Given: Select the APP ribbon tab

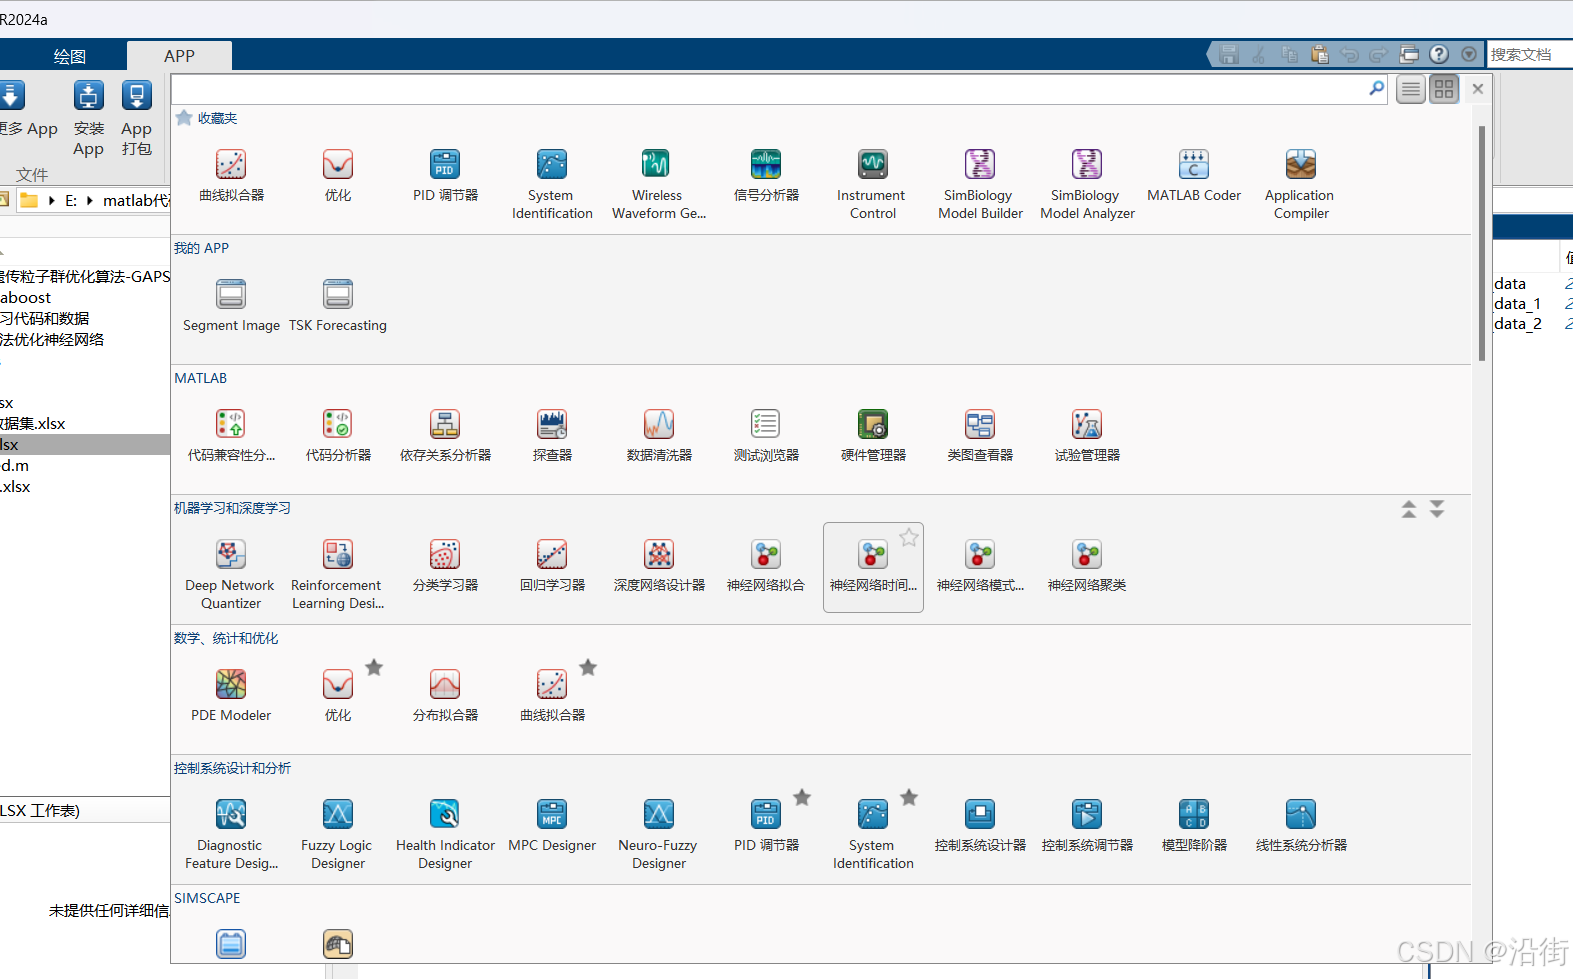Looking at the screenshot, I should point(180,56).
